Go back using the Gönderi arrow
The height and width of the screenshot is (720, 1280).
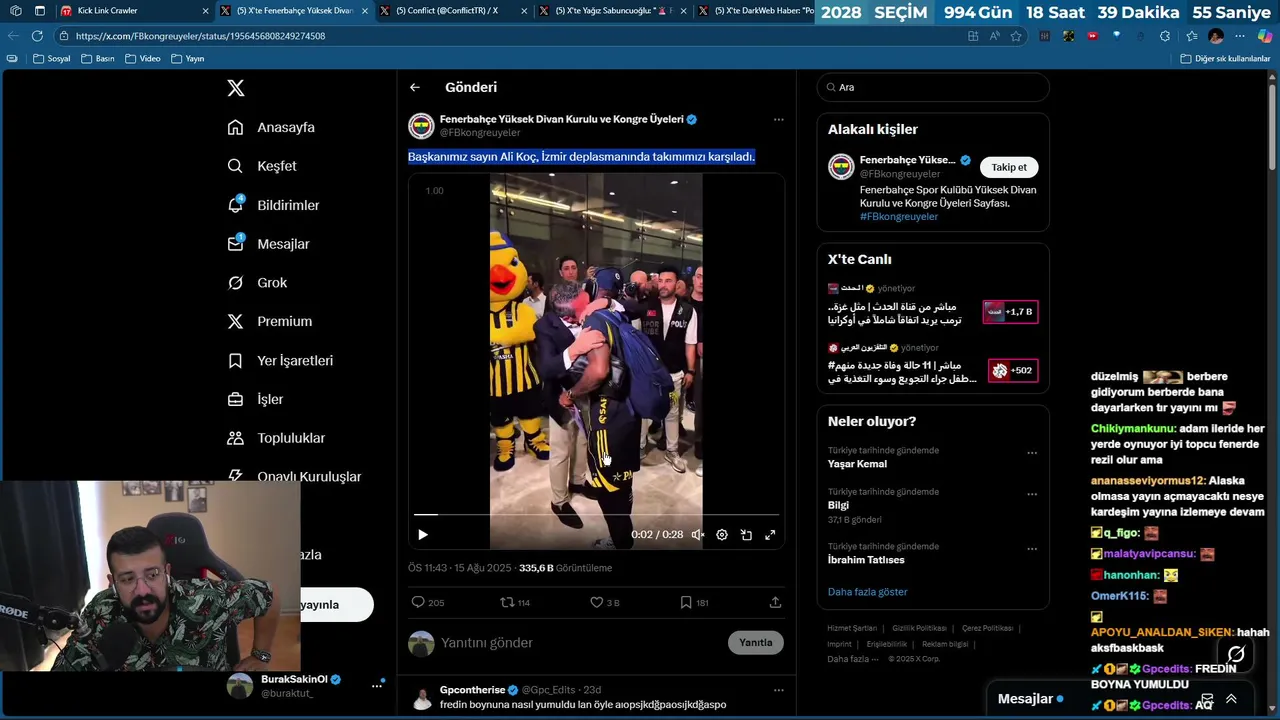click(414, 87)
